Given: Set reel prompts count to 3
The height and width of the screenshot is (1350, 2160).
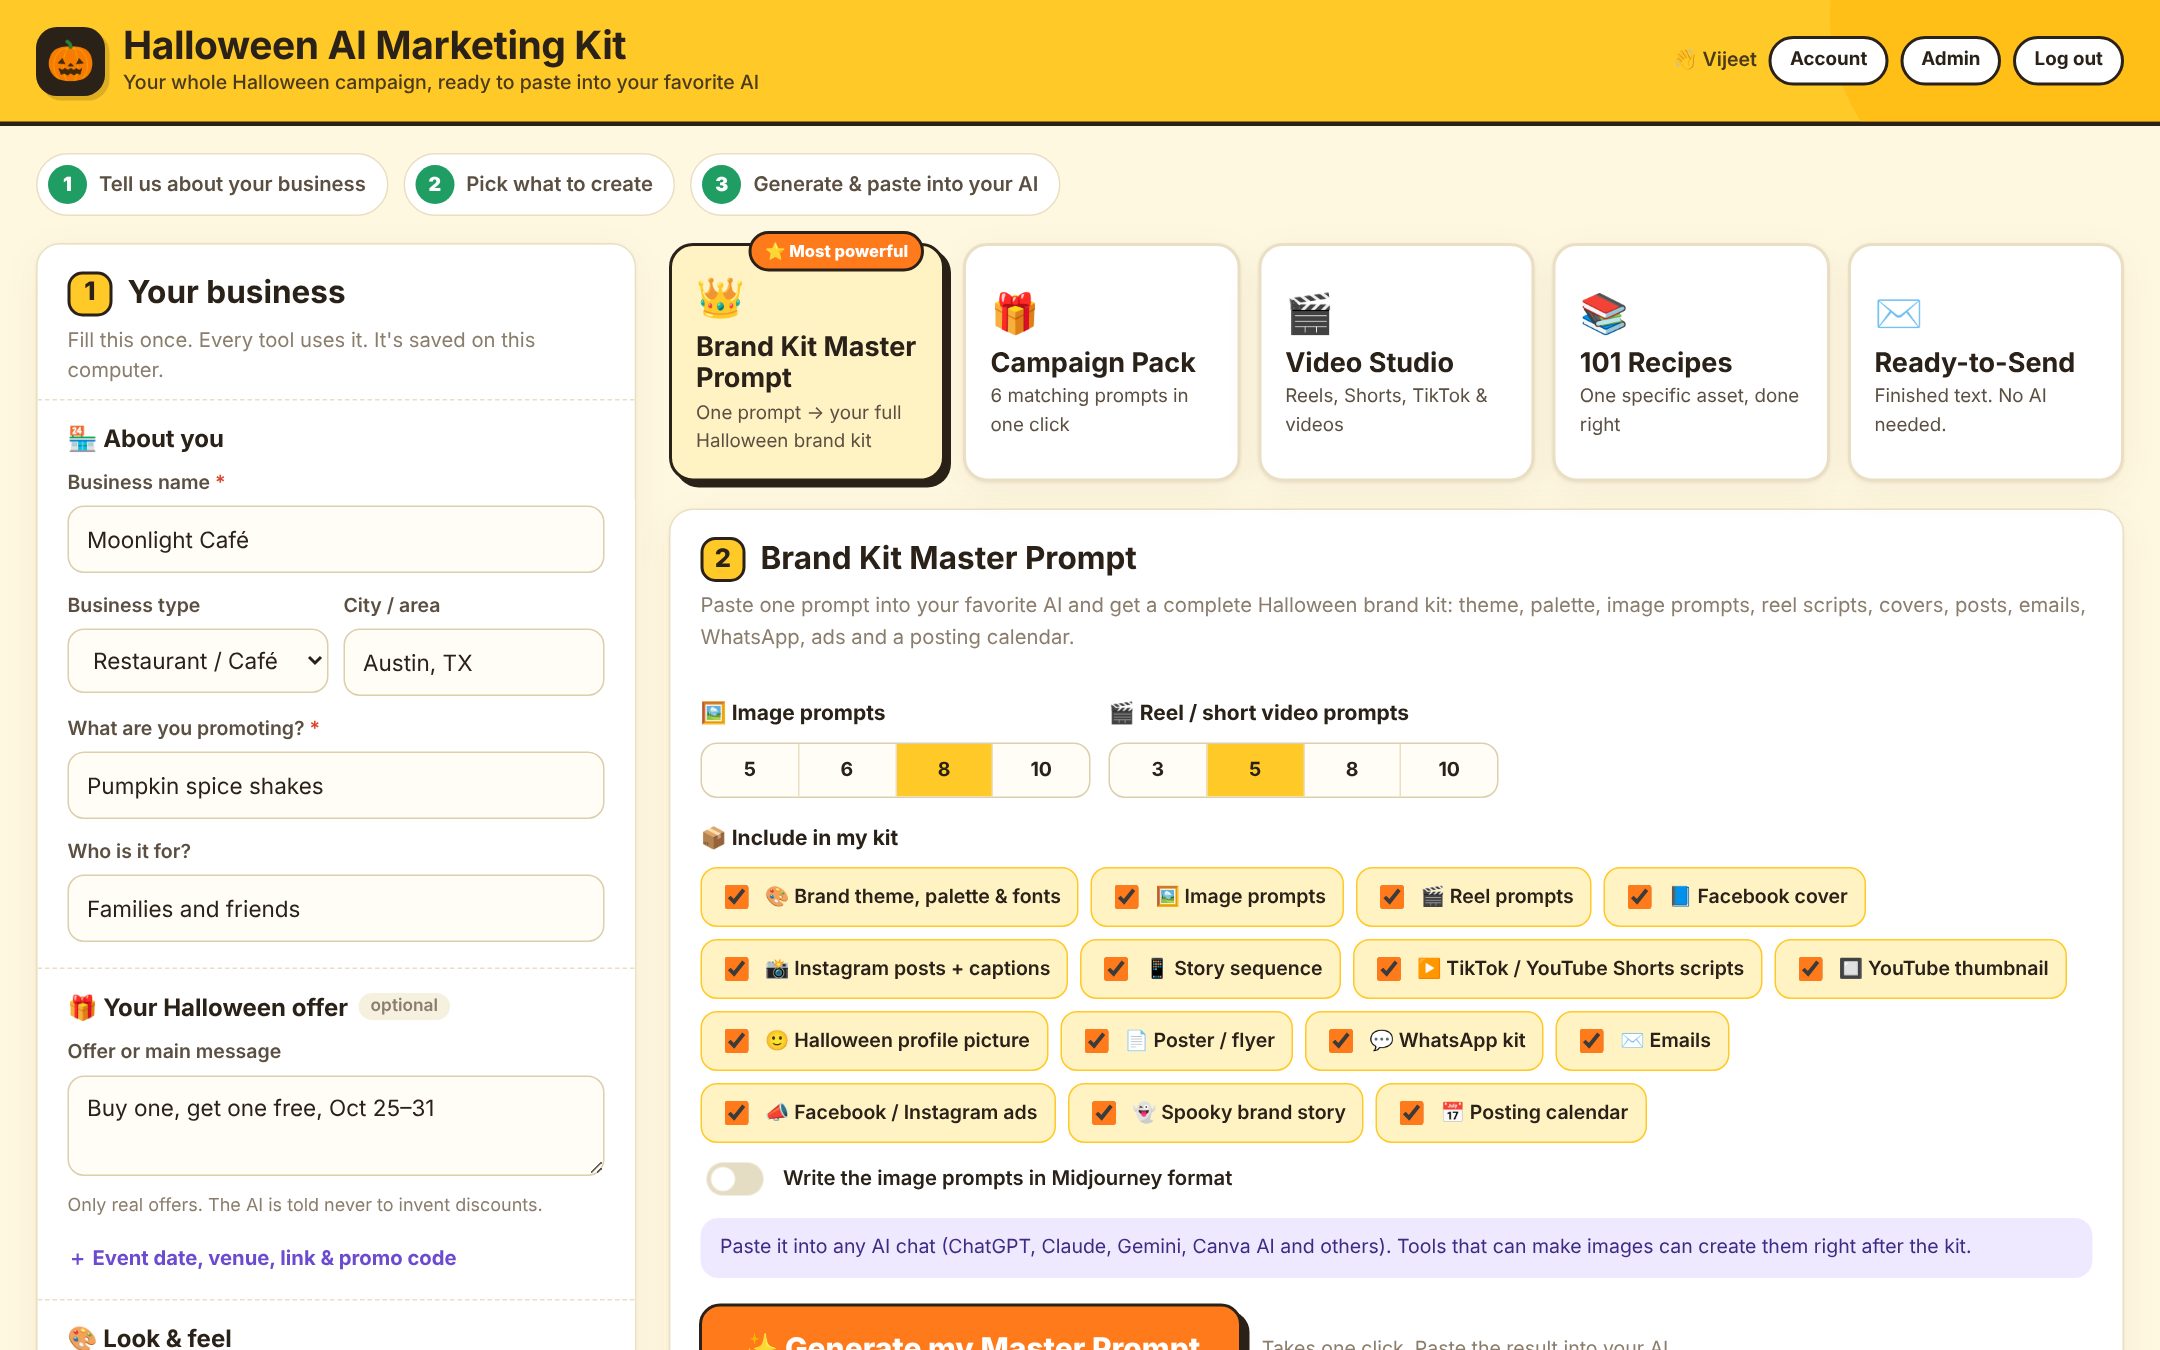Looking at the screenshot, I should [x=1157, y=769].
